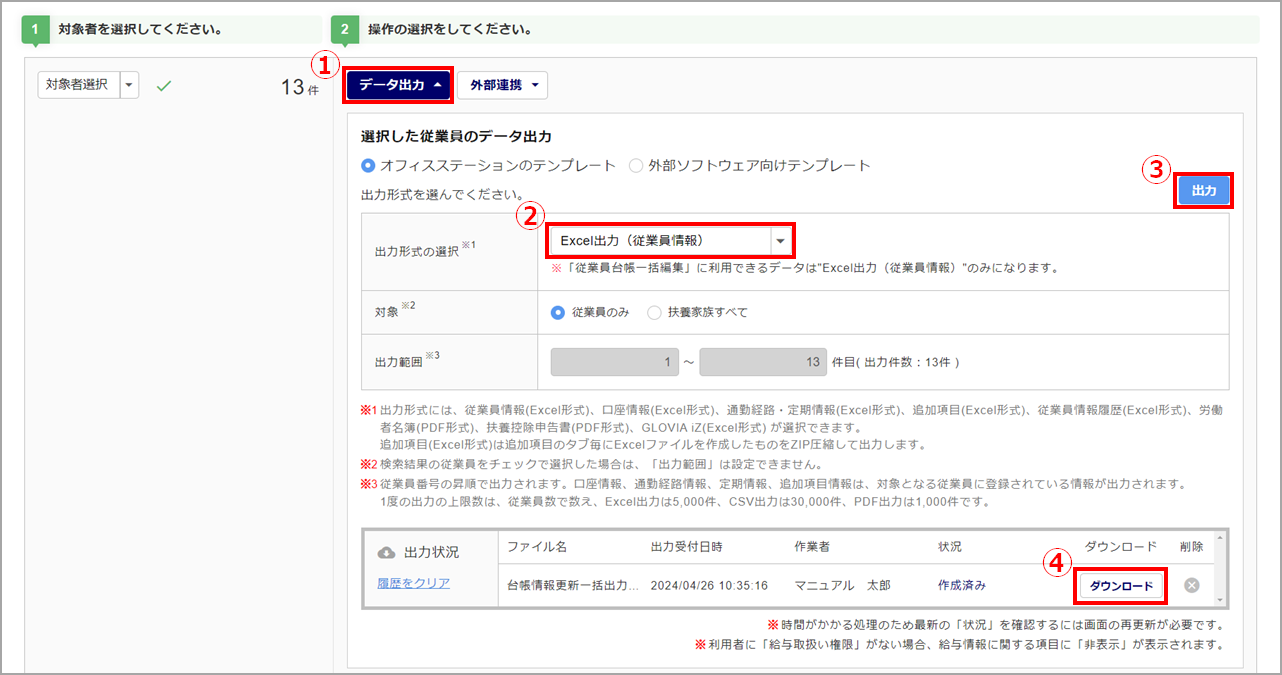The height and width of the screenshot is (675, 1282).
Task: Click the 状況 column header
Action: coord(950,547)
